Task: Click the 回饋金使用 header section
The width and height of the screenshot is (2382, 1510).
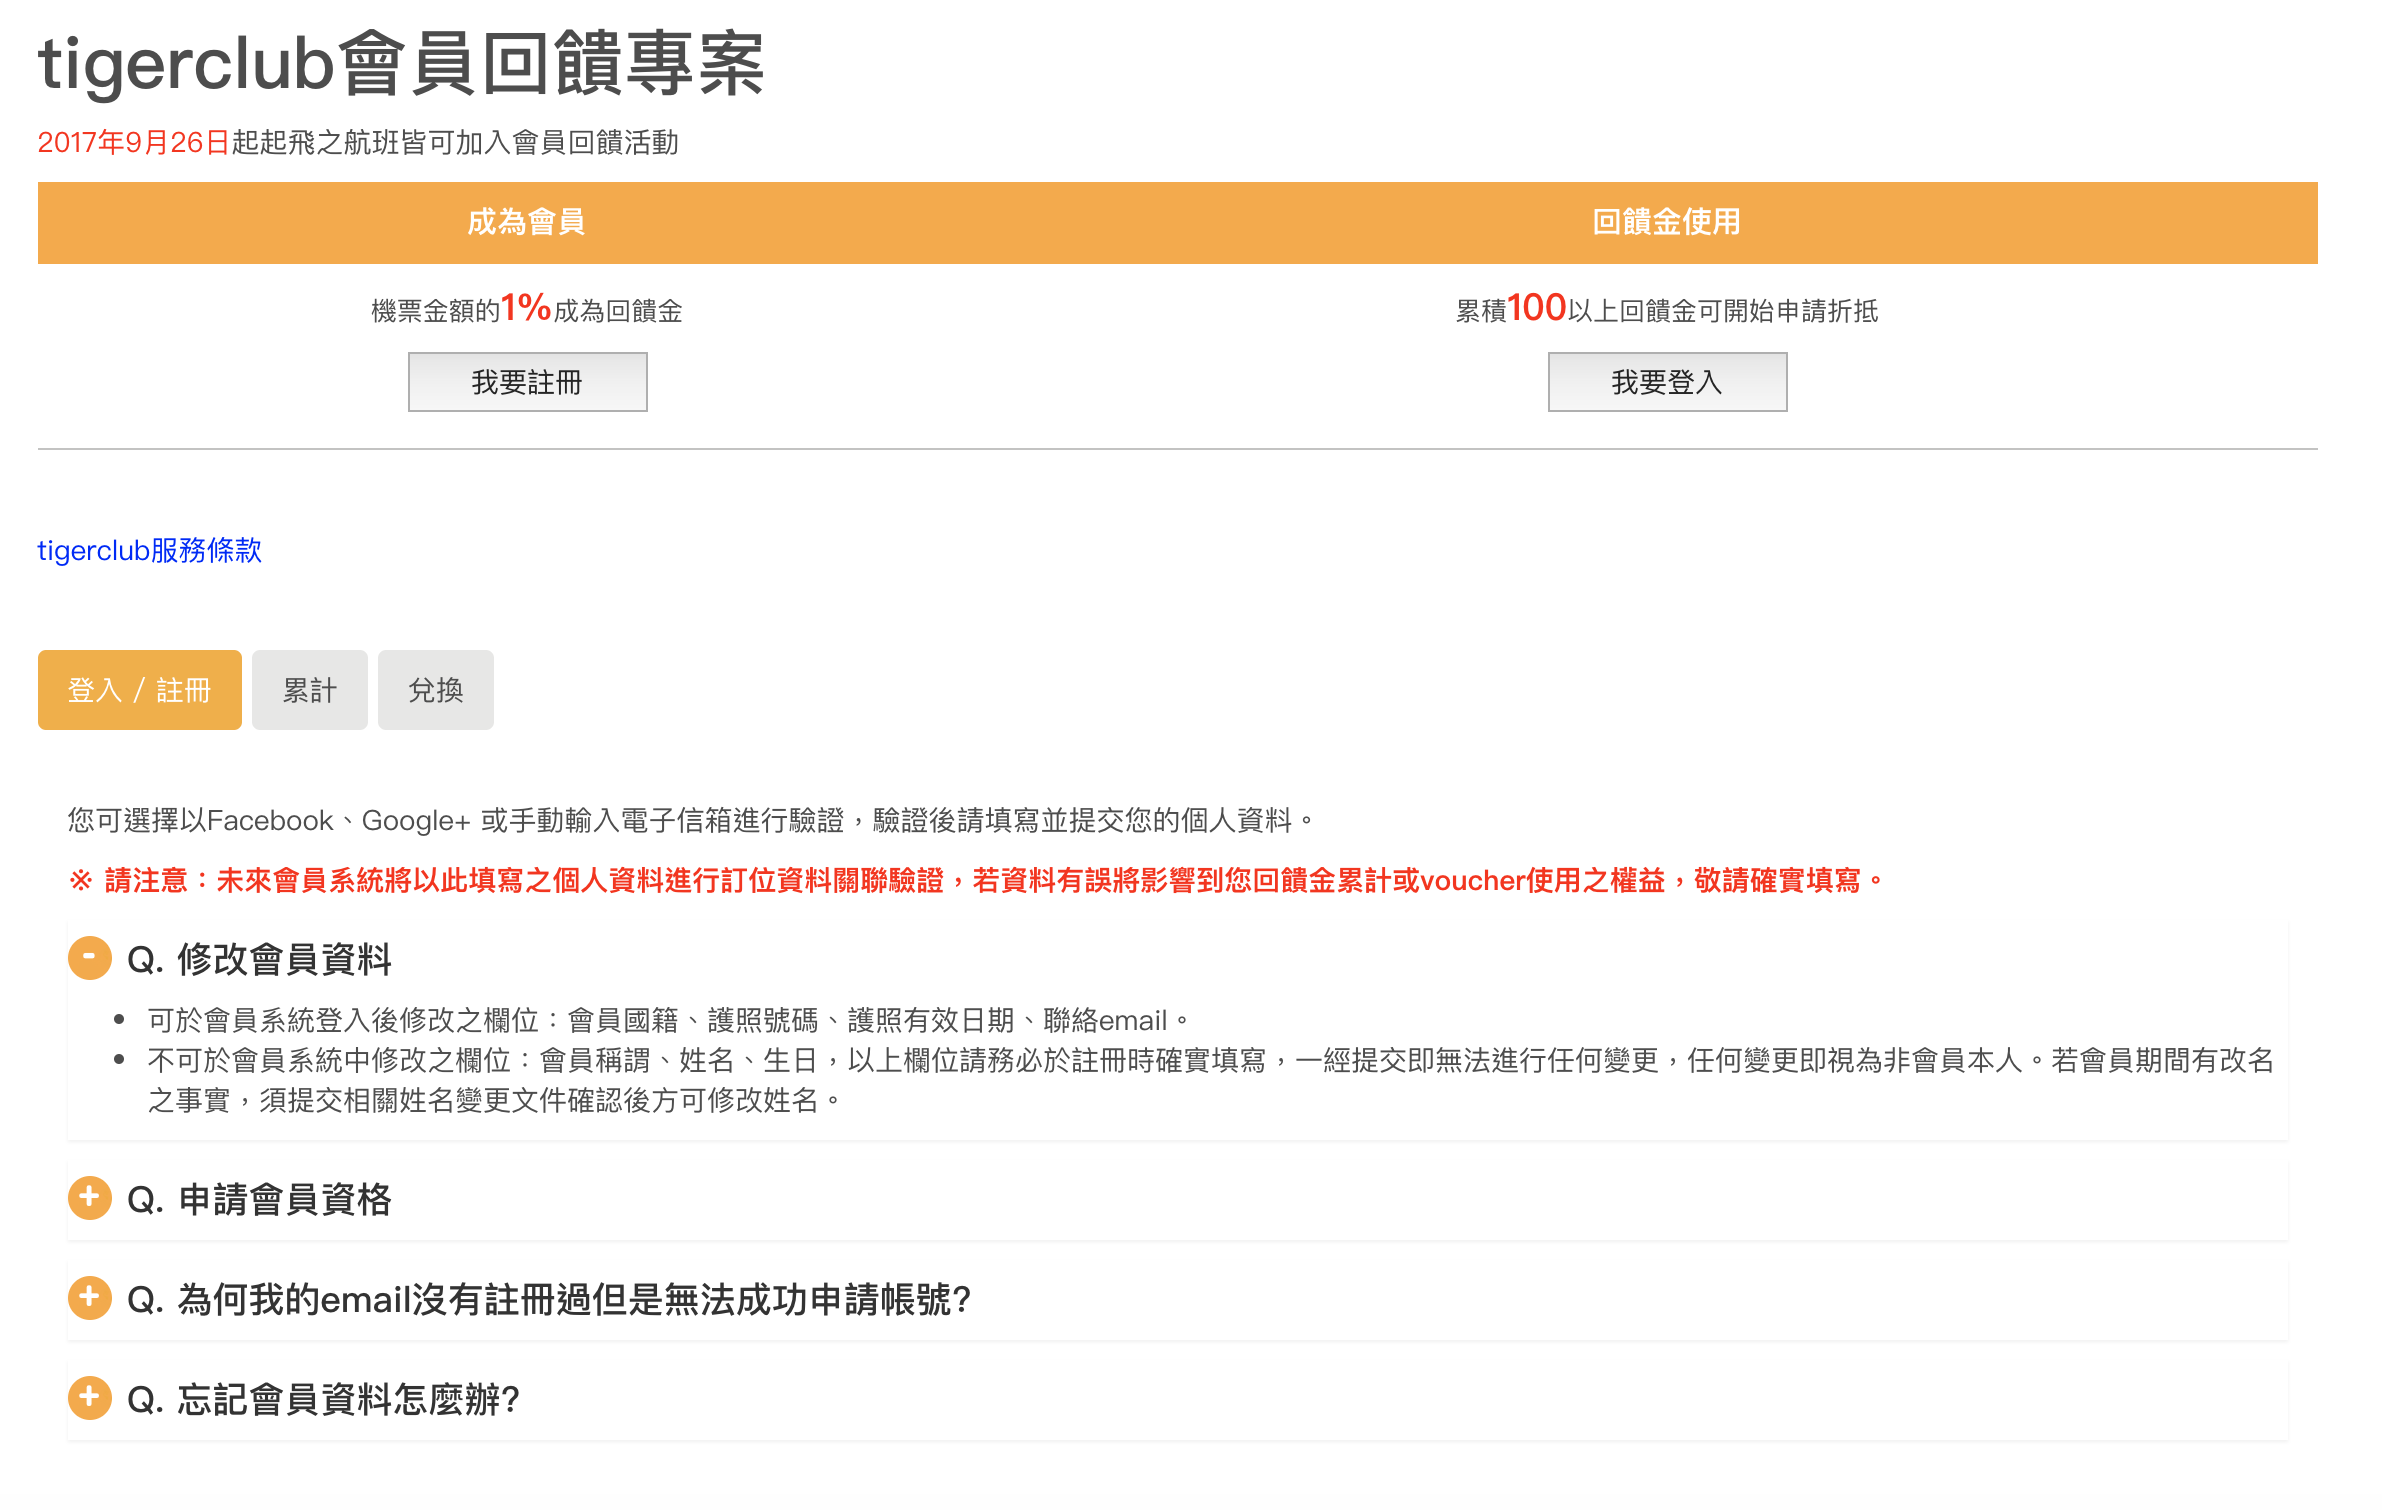Action: point(1664,222)
